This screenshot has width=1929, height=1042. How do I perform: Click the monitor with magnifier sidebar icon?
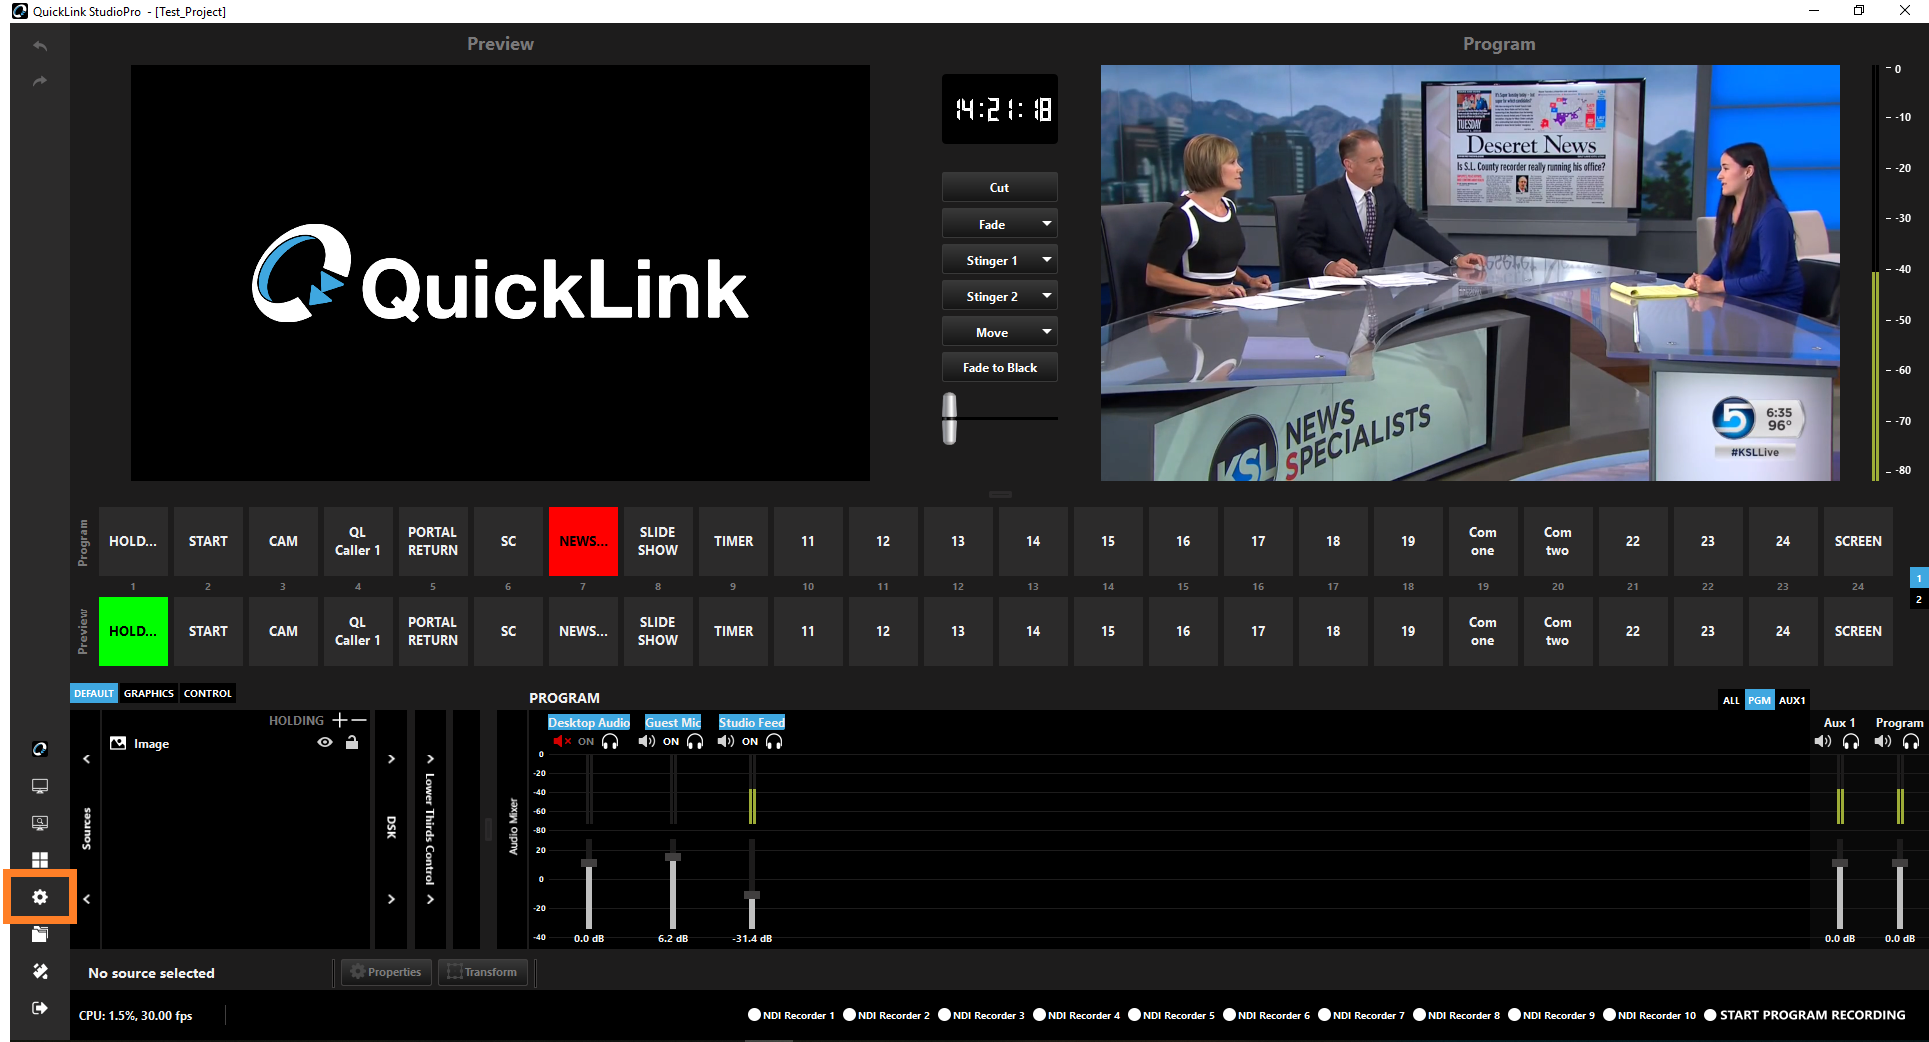(x=40, y=823)
